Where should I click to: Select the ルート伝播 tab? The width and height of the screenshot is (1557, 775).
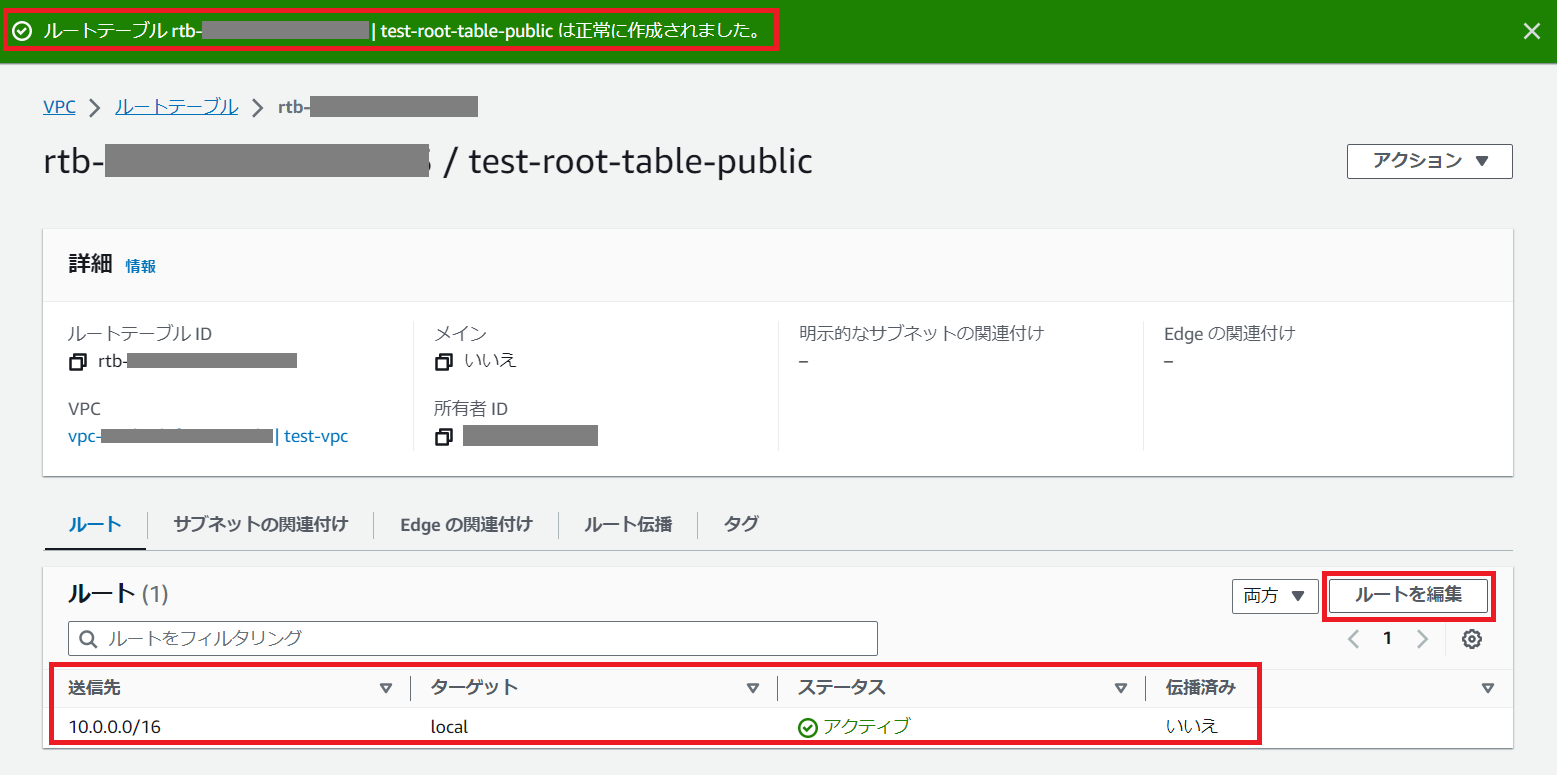point(628,524)
